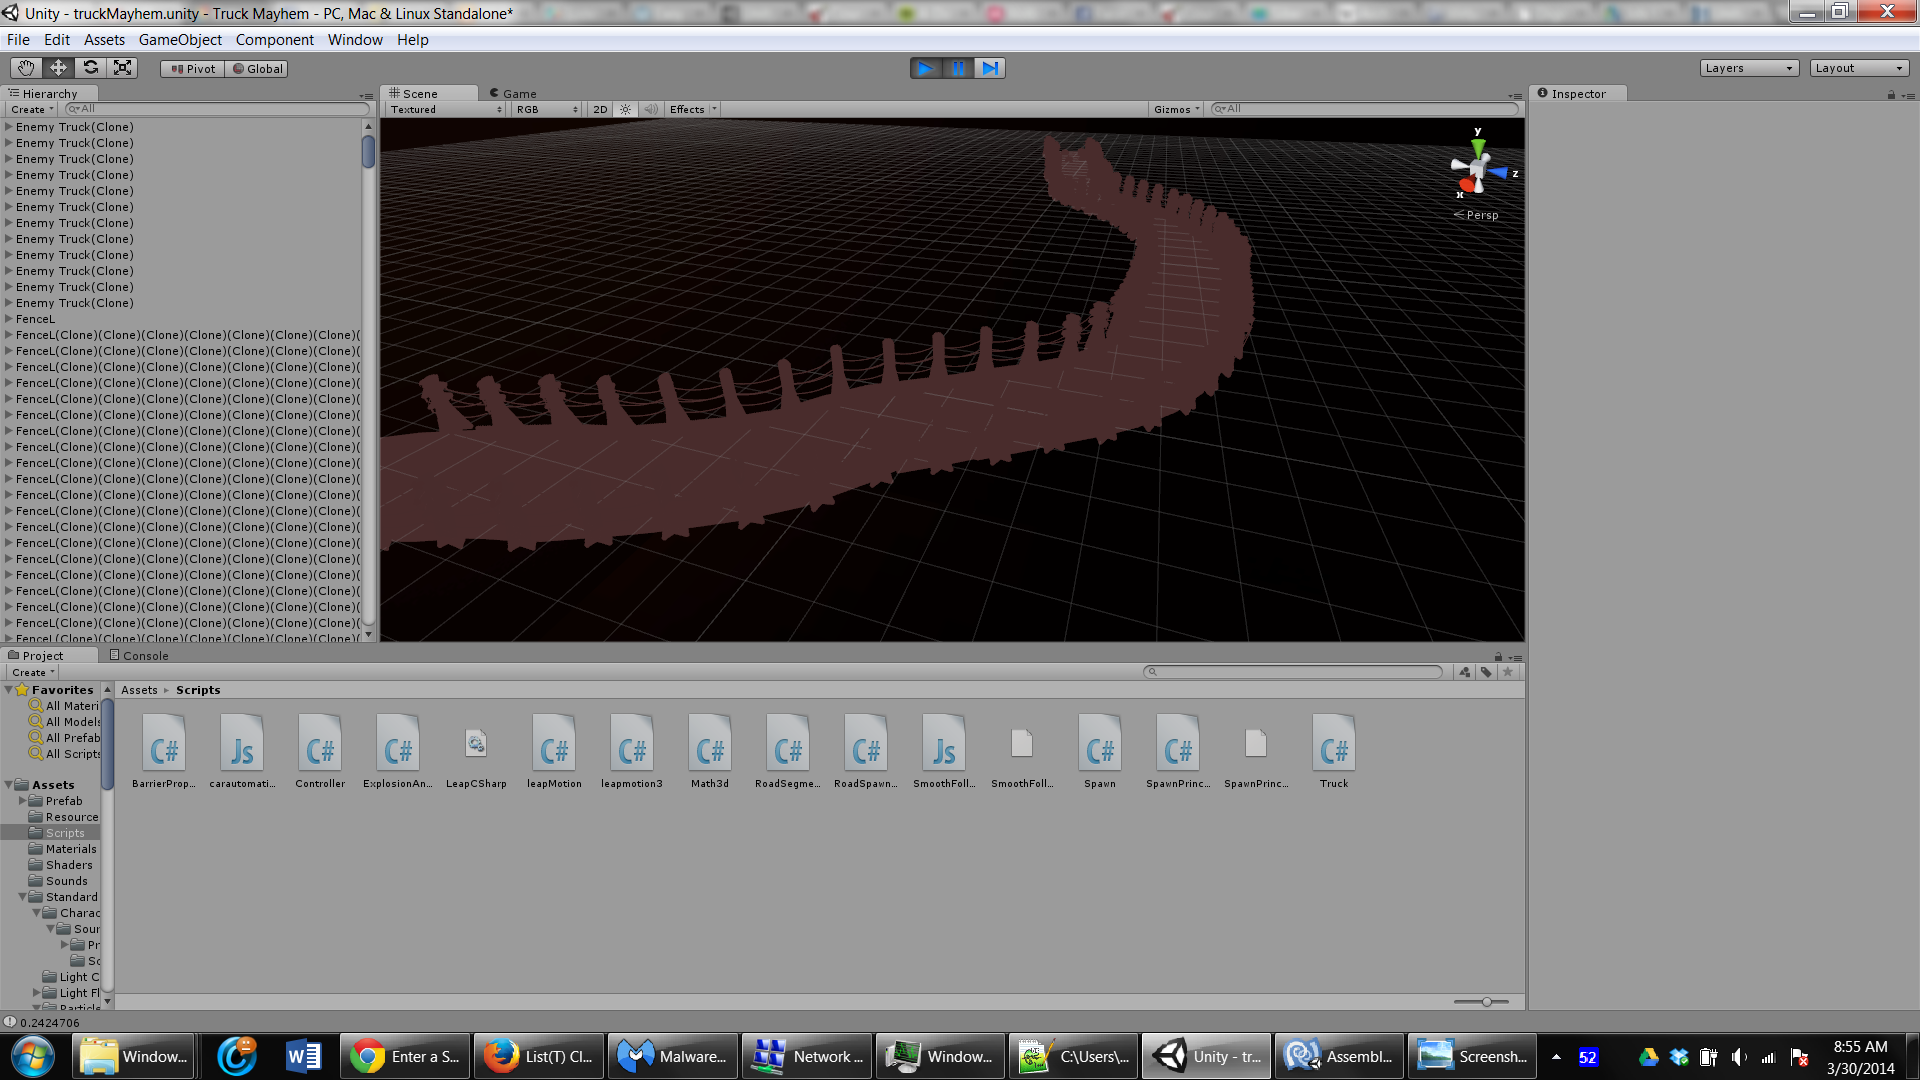This screenshot has height=1080, width=1920.
Task: Open the Gizmos options button
Action: (1176, 110)
